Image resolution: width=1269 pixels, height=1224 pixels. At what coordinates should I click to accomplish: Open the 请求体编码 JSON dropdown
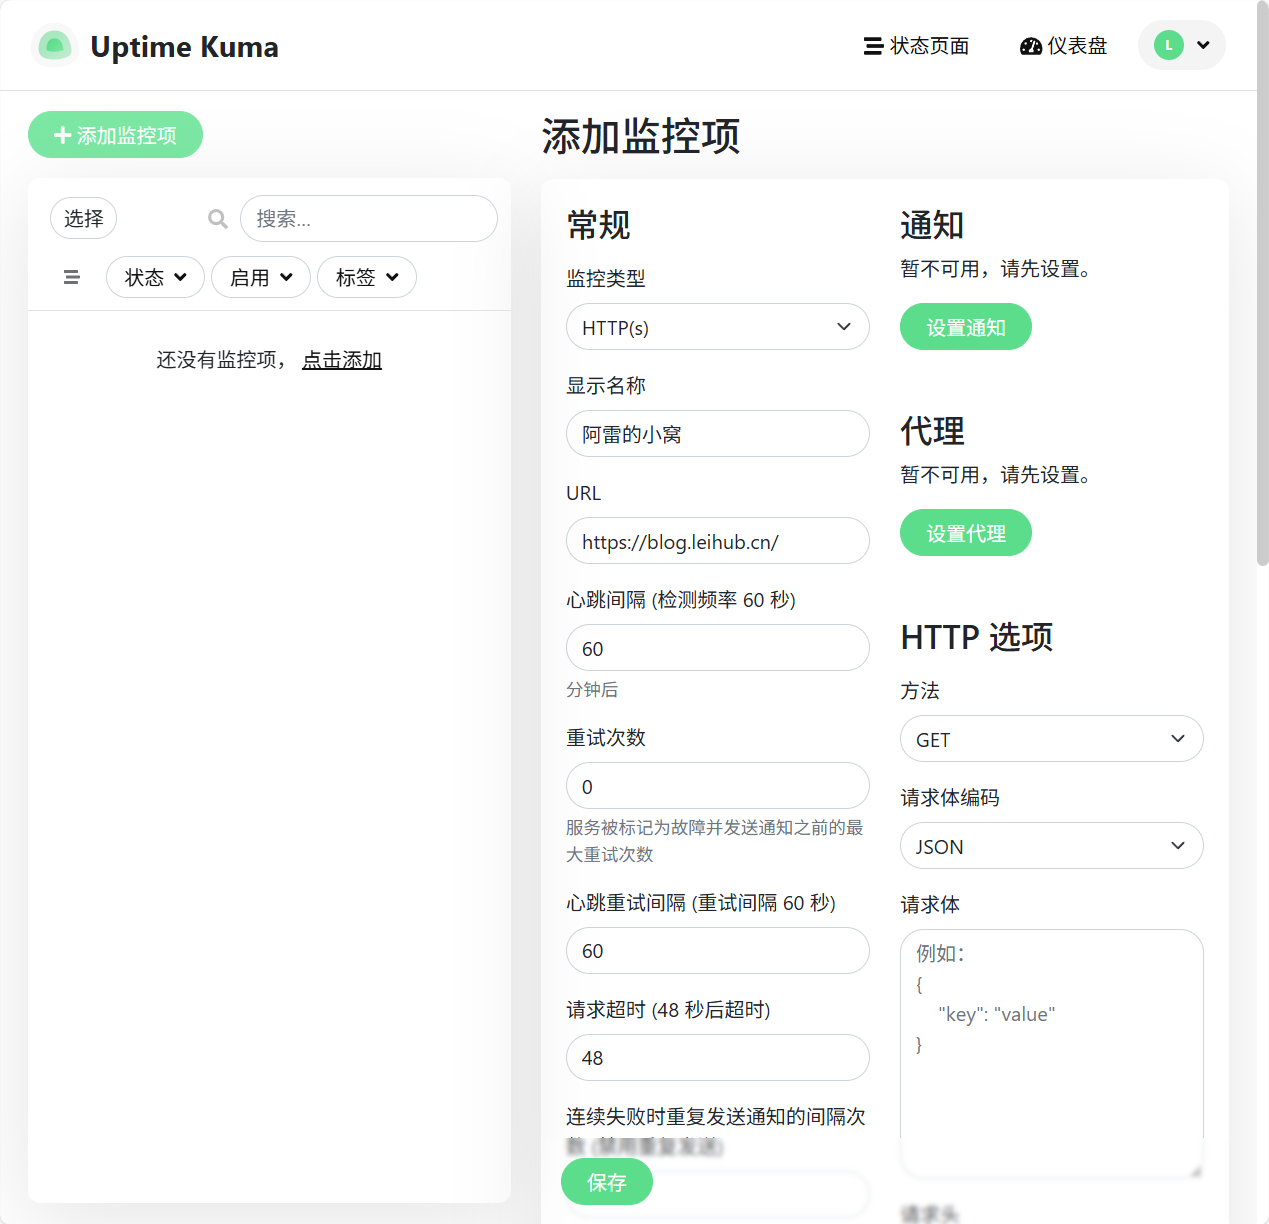[1051, 846]
